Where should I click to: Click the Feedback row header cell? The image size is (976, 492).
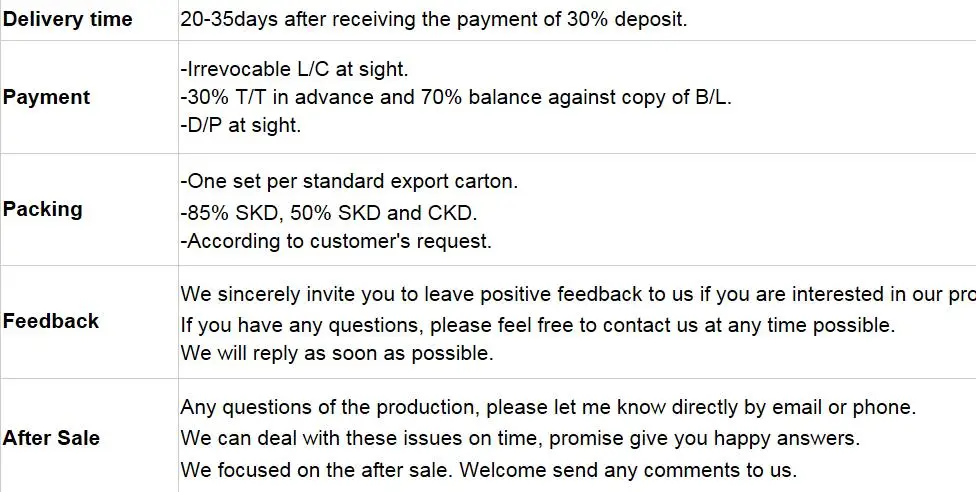[x=51, y=321]
